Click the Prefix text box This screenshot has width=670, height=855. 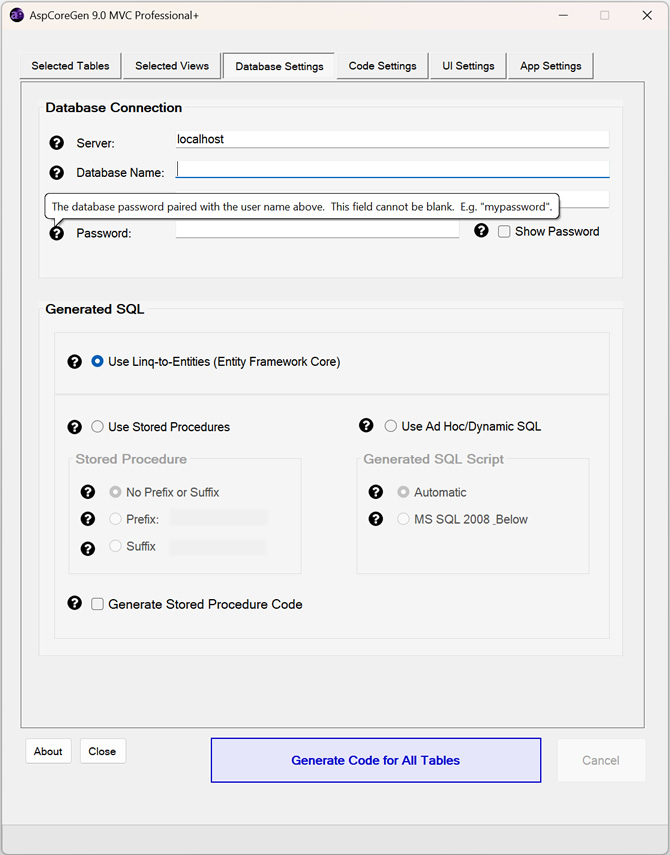click(219, 518)
